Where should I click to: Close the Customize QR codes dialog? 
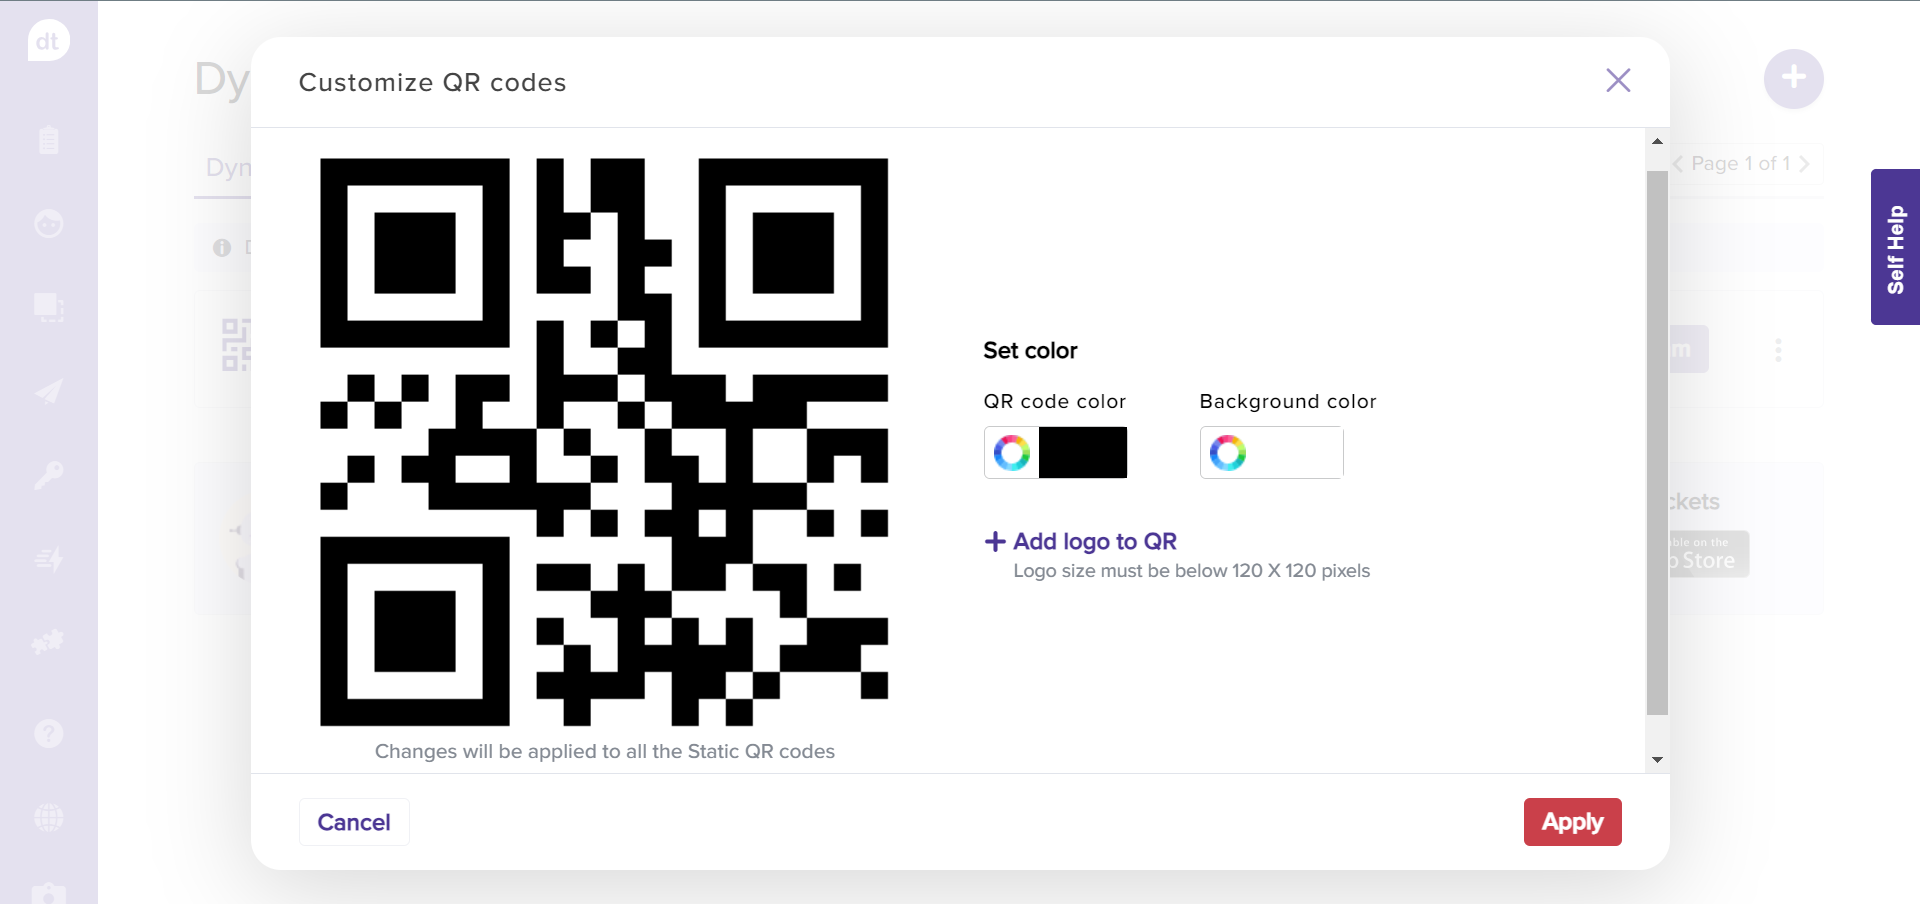pyautogui.click(x=1618, y=80)
